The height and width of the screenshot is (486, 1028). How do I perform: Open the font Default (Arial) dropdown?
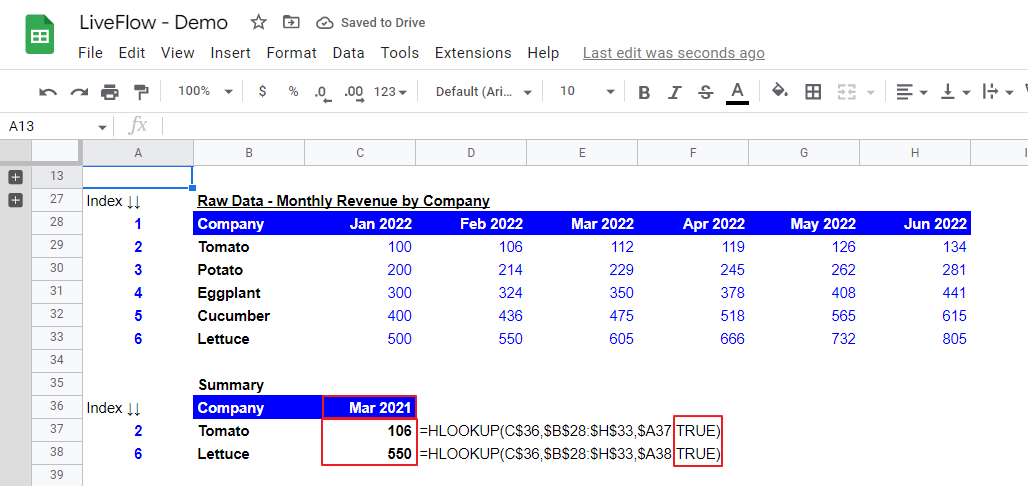(x=483, y=92)
